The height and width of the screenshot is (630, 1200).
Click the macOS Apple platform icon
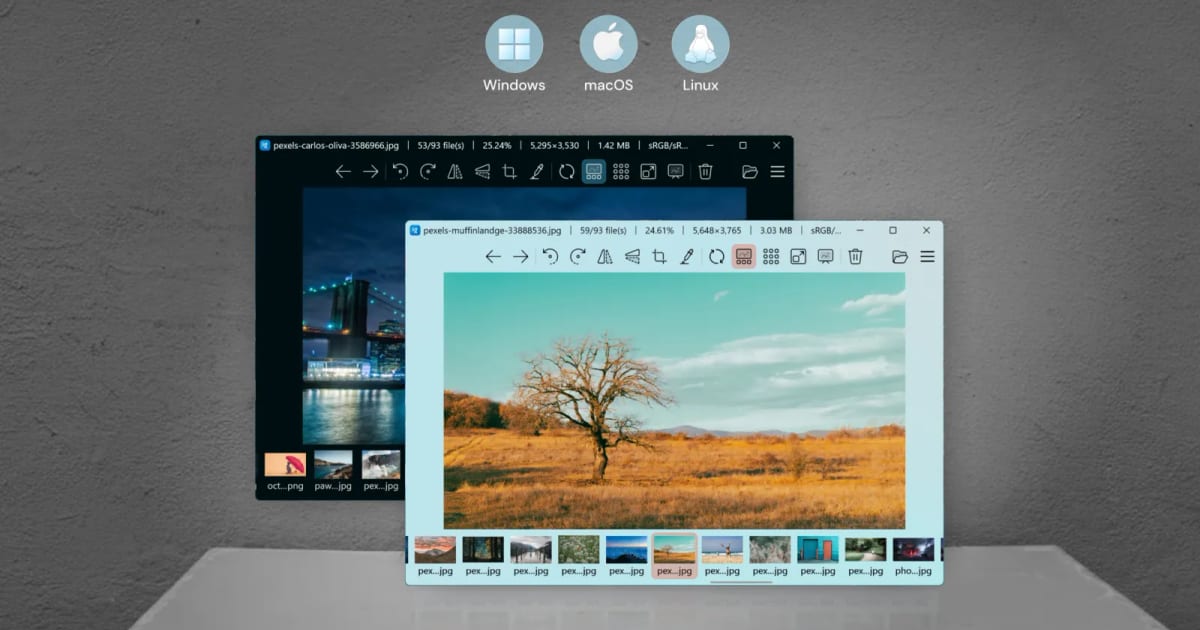[608, 44]
